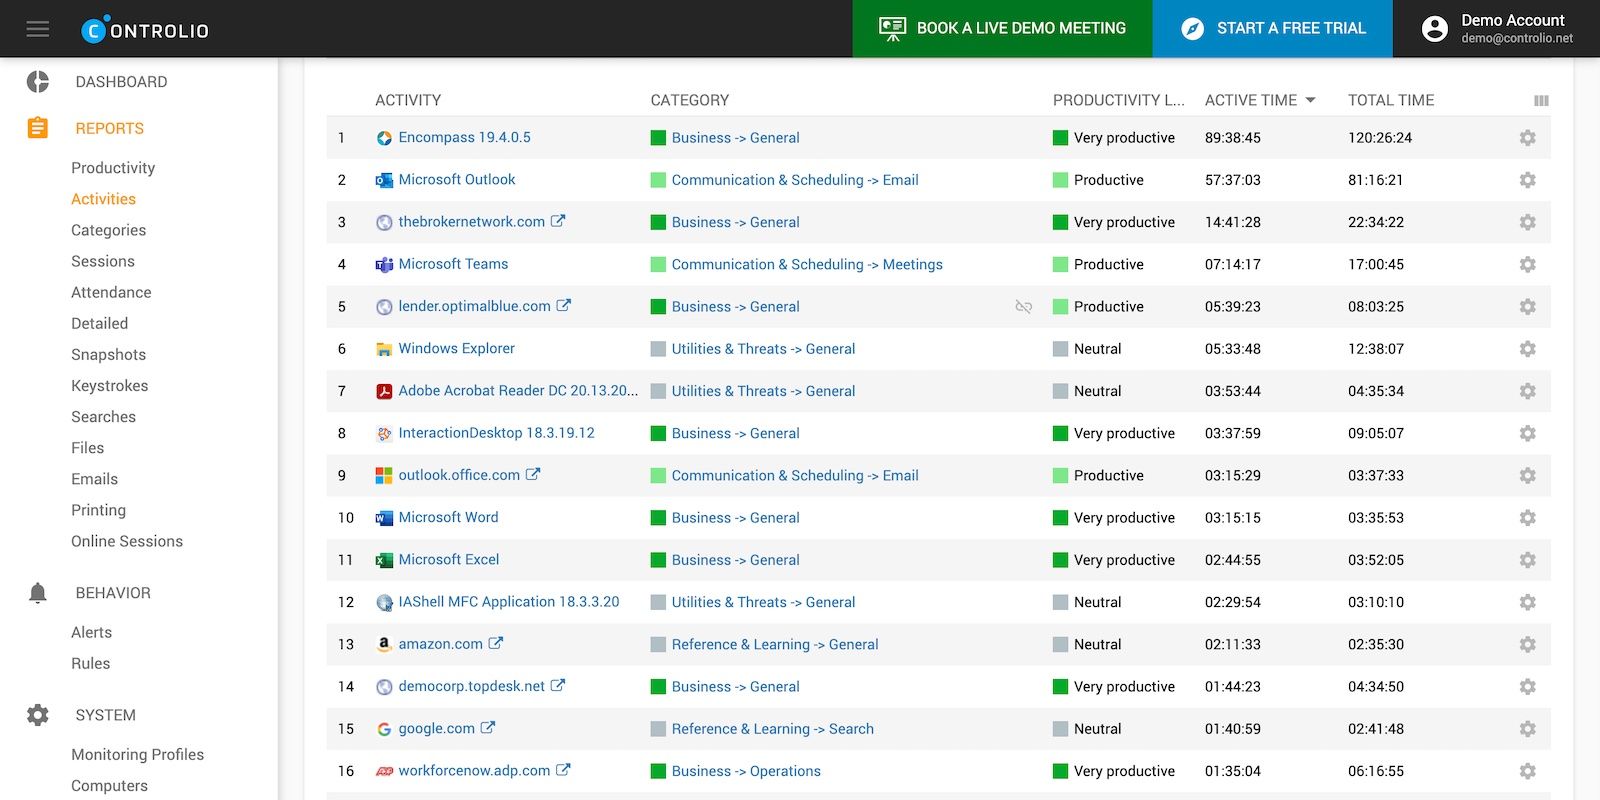Click the Very productive swatch in Encompass row
1600x800 pixels.
pos(1060,138)
